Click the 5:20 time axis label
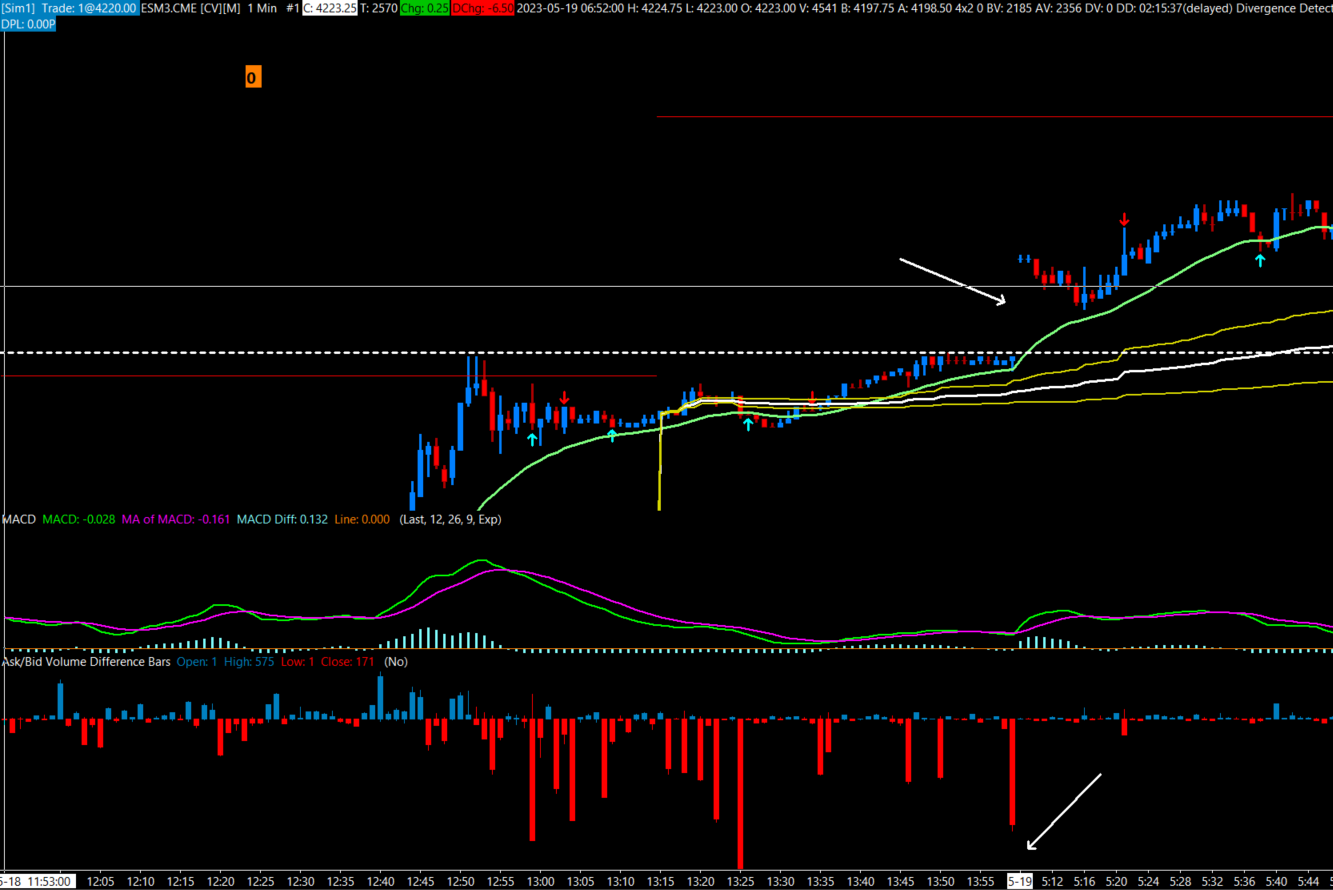1333x890 pixels. click(x=1116, y=882)
